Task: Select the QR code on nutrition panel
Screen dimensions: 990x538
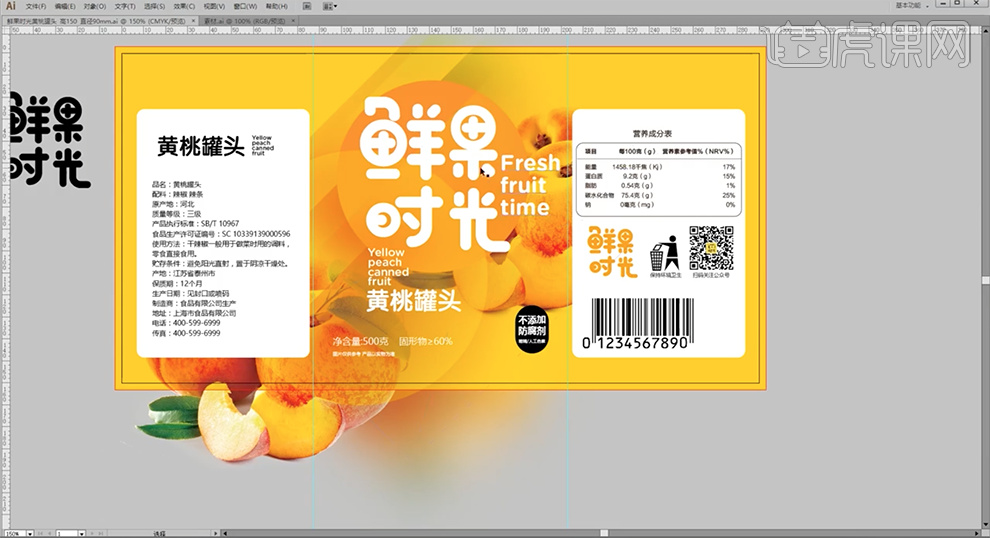Action: click(712, 248)
